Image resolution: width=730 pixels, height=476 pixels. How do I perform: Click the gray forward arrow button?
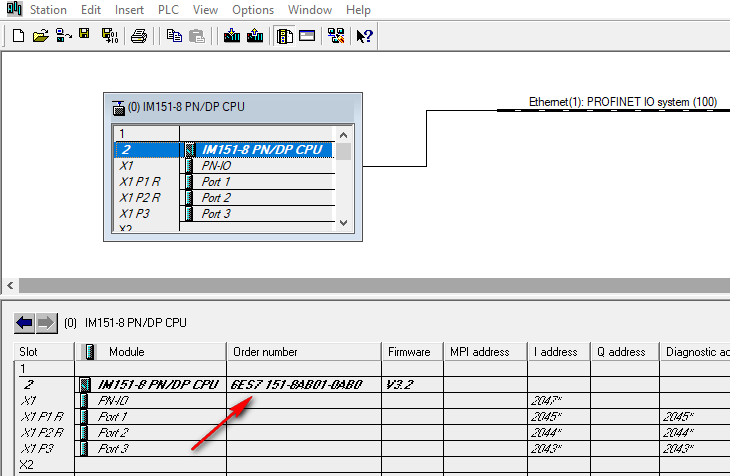pos(46,323)
